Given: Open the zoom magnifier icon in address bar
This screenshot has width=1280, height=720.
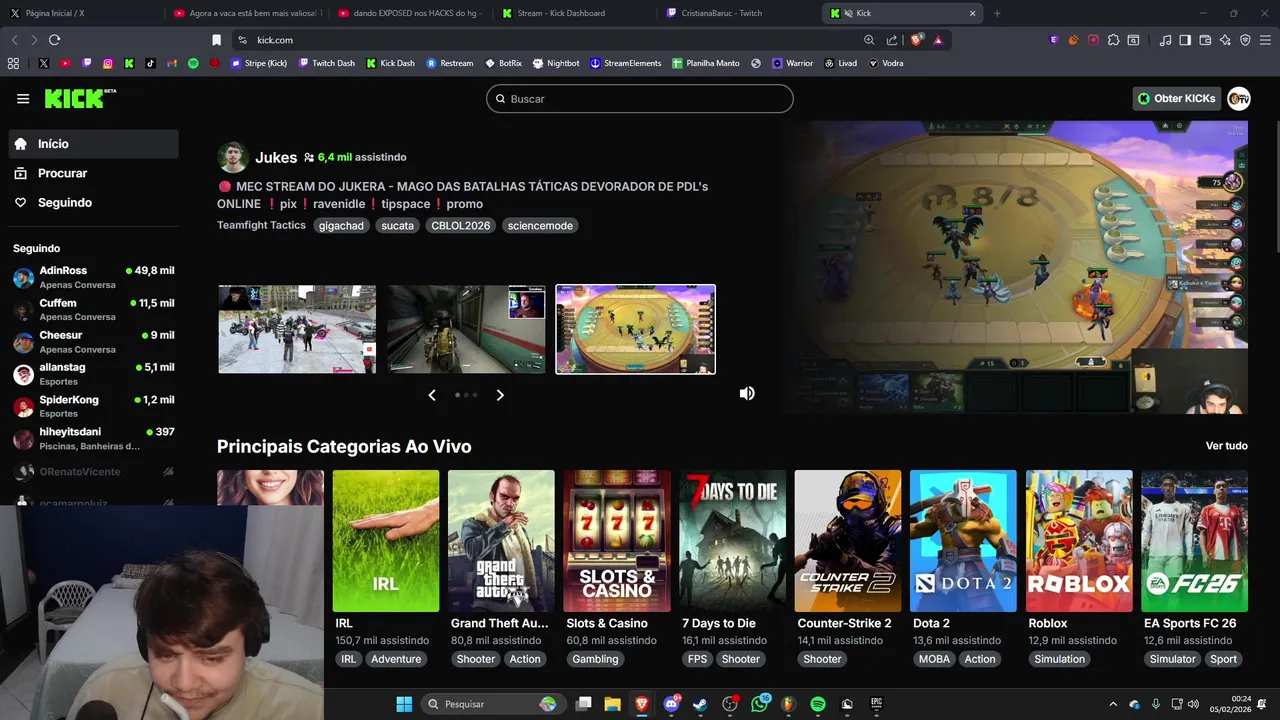Looking at the screenshot, I should [869, 40].
